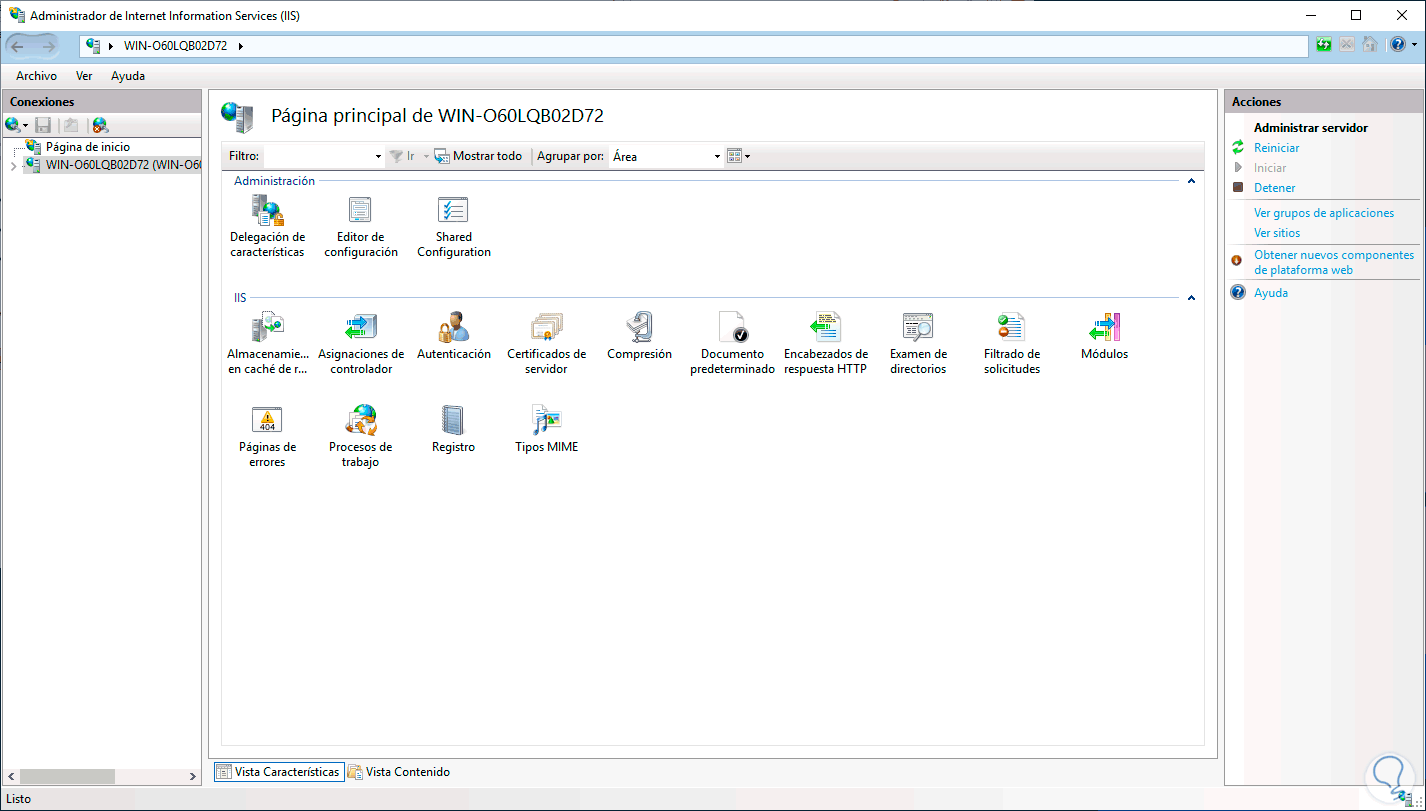The image size is (1426, 811).
Task: Open Documento predeterminado feature
Action: tap(733, 343)
